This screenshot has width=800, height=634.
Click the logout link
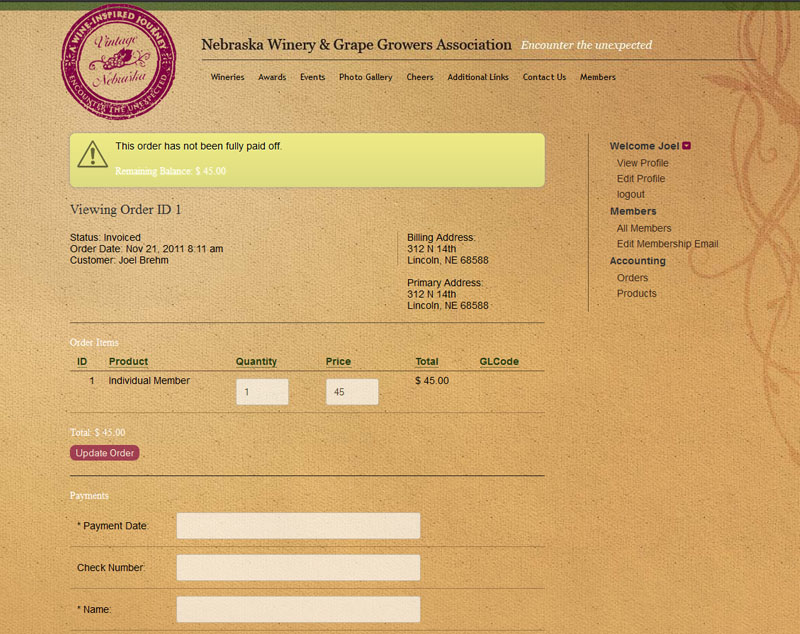click(x=631, y=195)
